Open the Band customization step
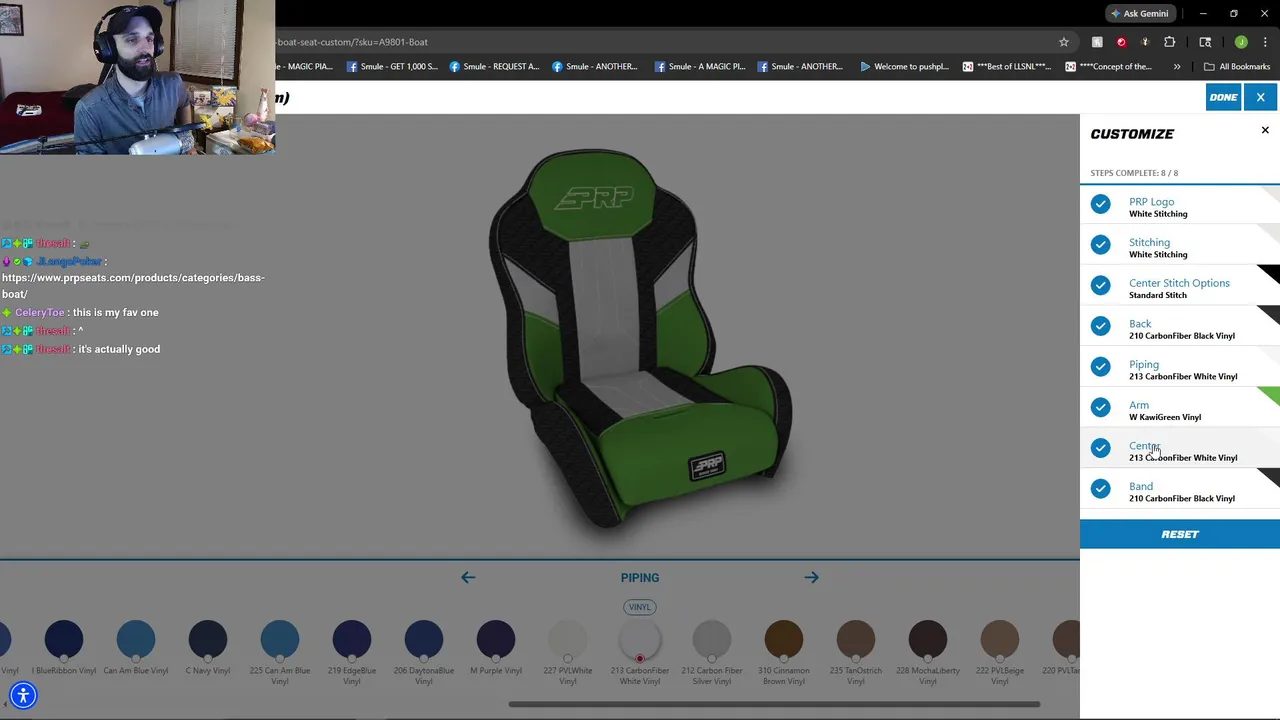Screen dimensions: 1280x720 [x=1180, y=491]
